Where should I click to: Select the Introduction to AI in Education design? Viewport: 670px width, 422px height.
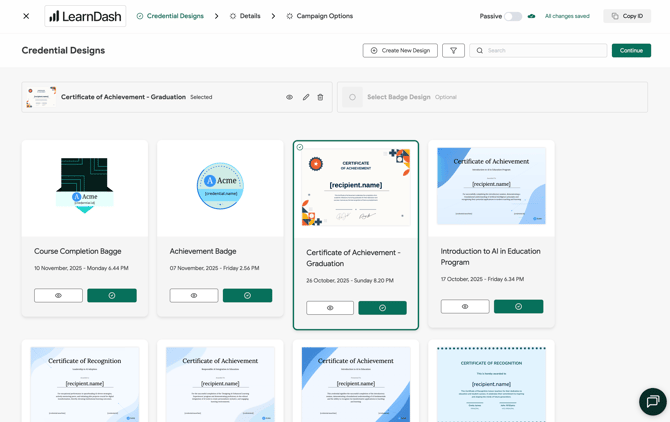(x=519, y=307)
